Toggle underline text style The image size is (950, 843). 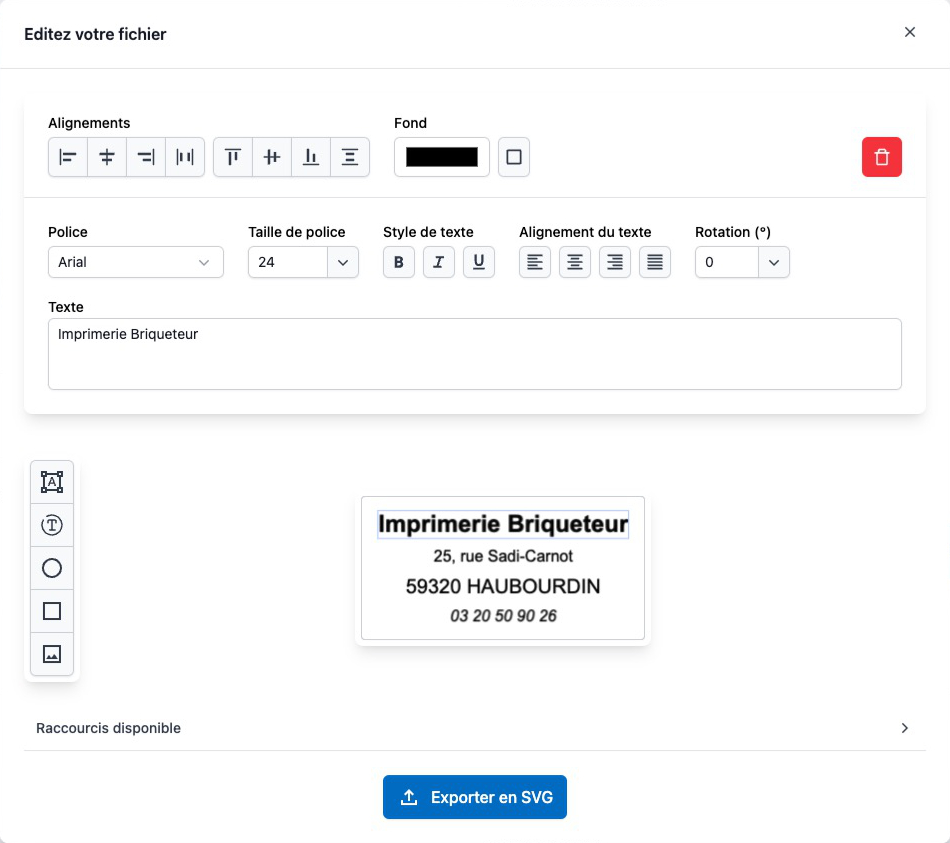coord(479,262)
